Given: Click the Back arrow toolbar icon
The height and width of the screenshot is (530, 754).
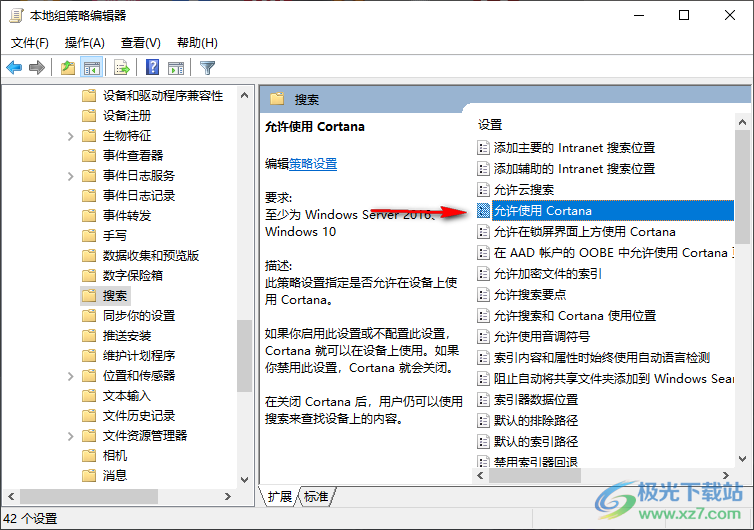Looking at the screenshot, I should (14, 67).
